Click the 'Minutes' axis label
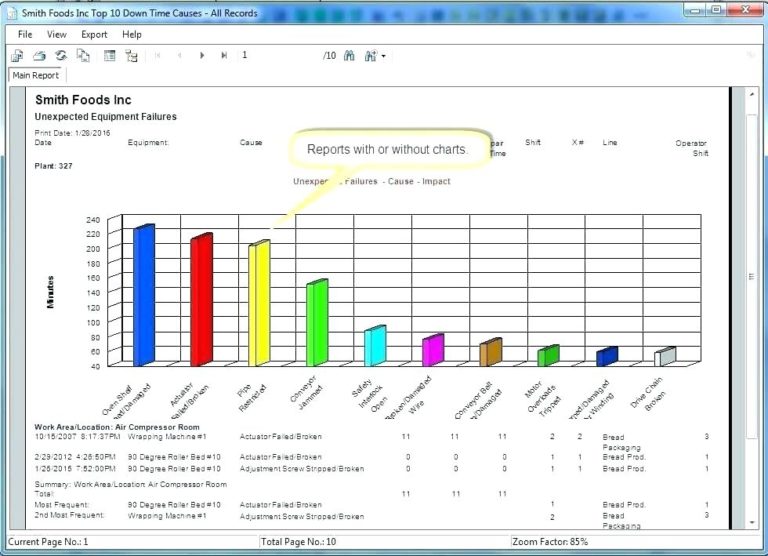The width and height of the screenshot is (768, 556). point(50,292)
